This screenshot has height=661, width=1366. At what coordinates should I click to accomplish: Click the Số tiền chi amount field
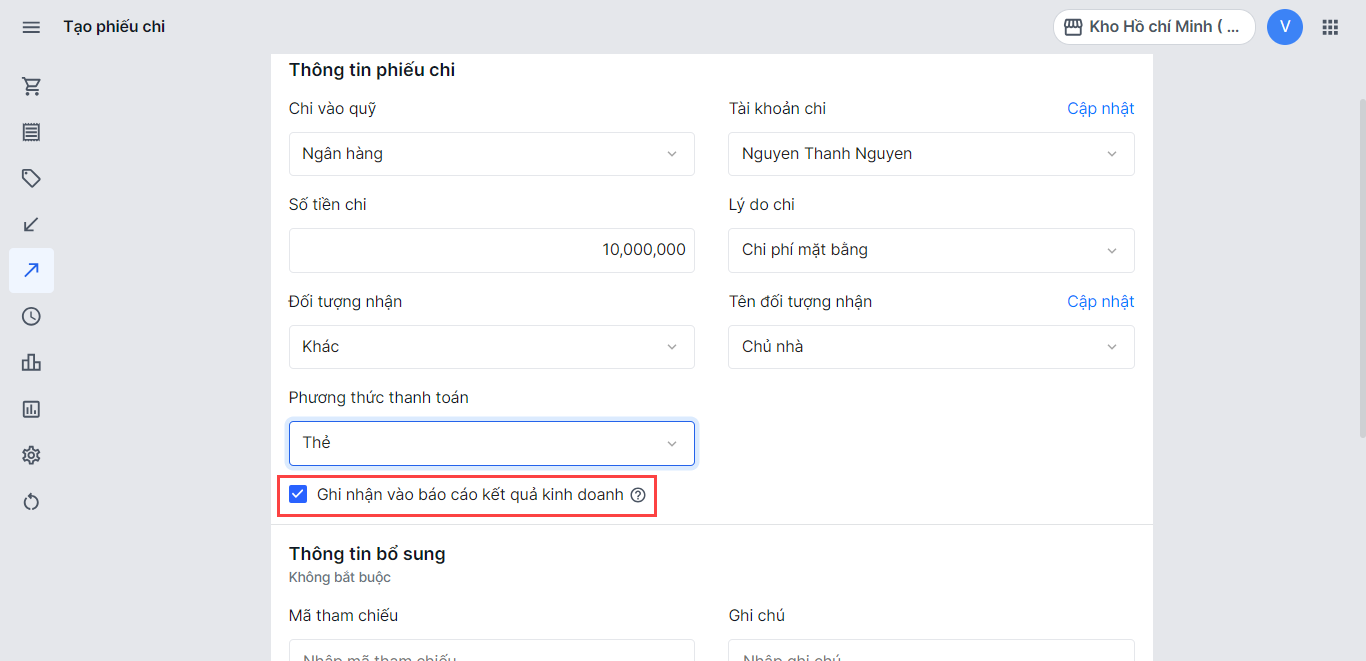(491, 250)
